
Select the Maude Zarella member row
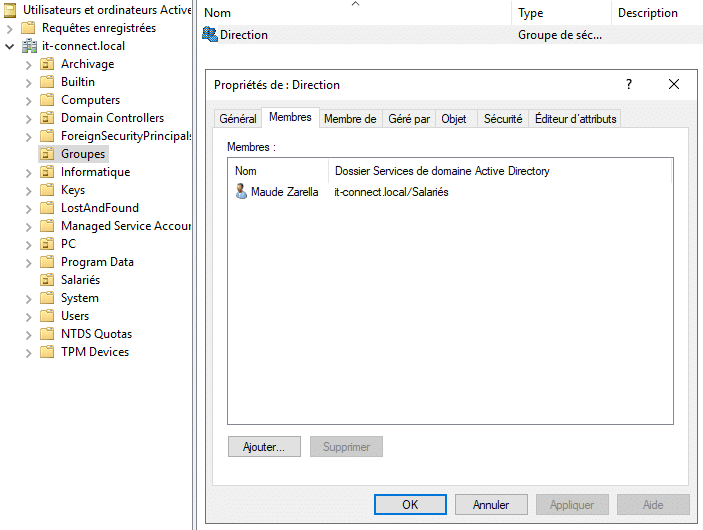[x=450, y=192]
